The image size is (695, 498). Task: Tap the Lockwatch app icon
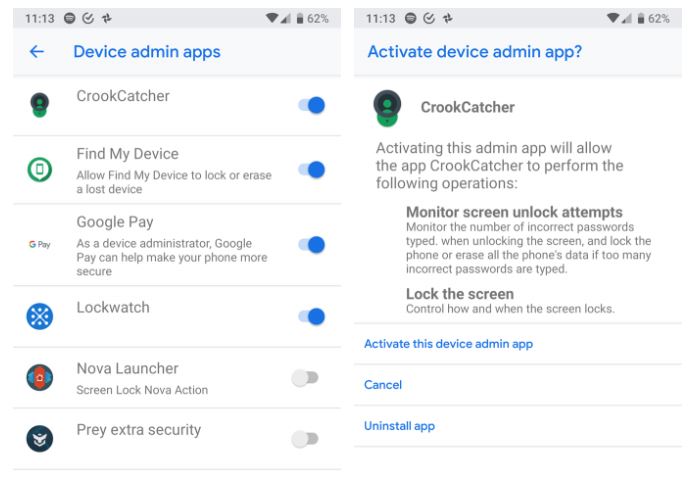(x=39, y=316)
